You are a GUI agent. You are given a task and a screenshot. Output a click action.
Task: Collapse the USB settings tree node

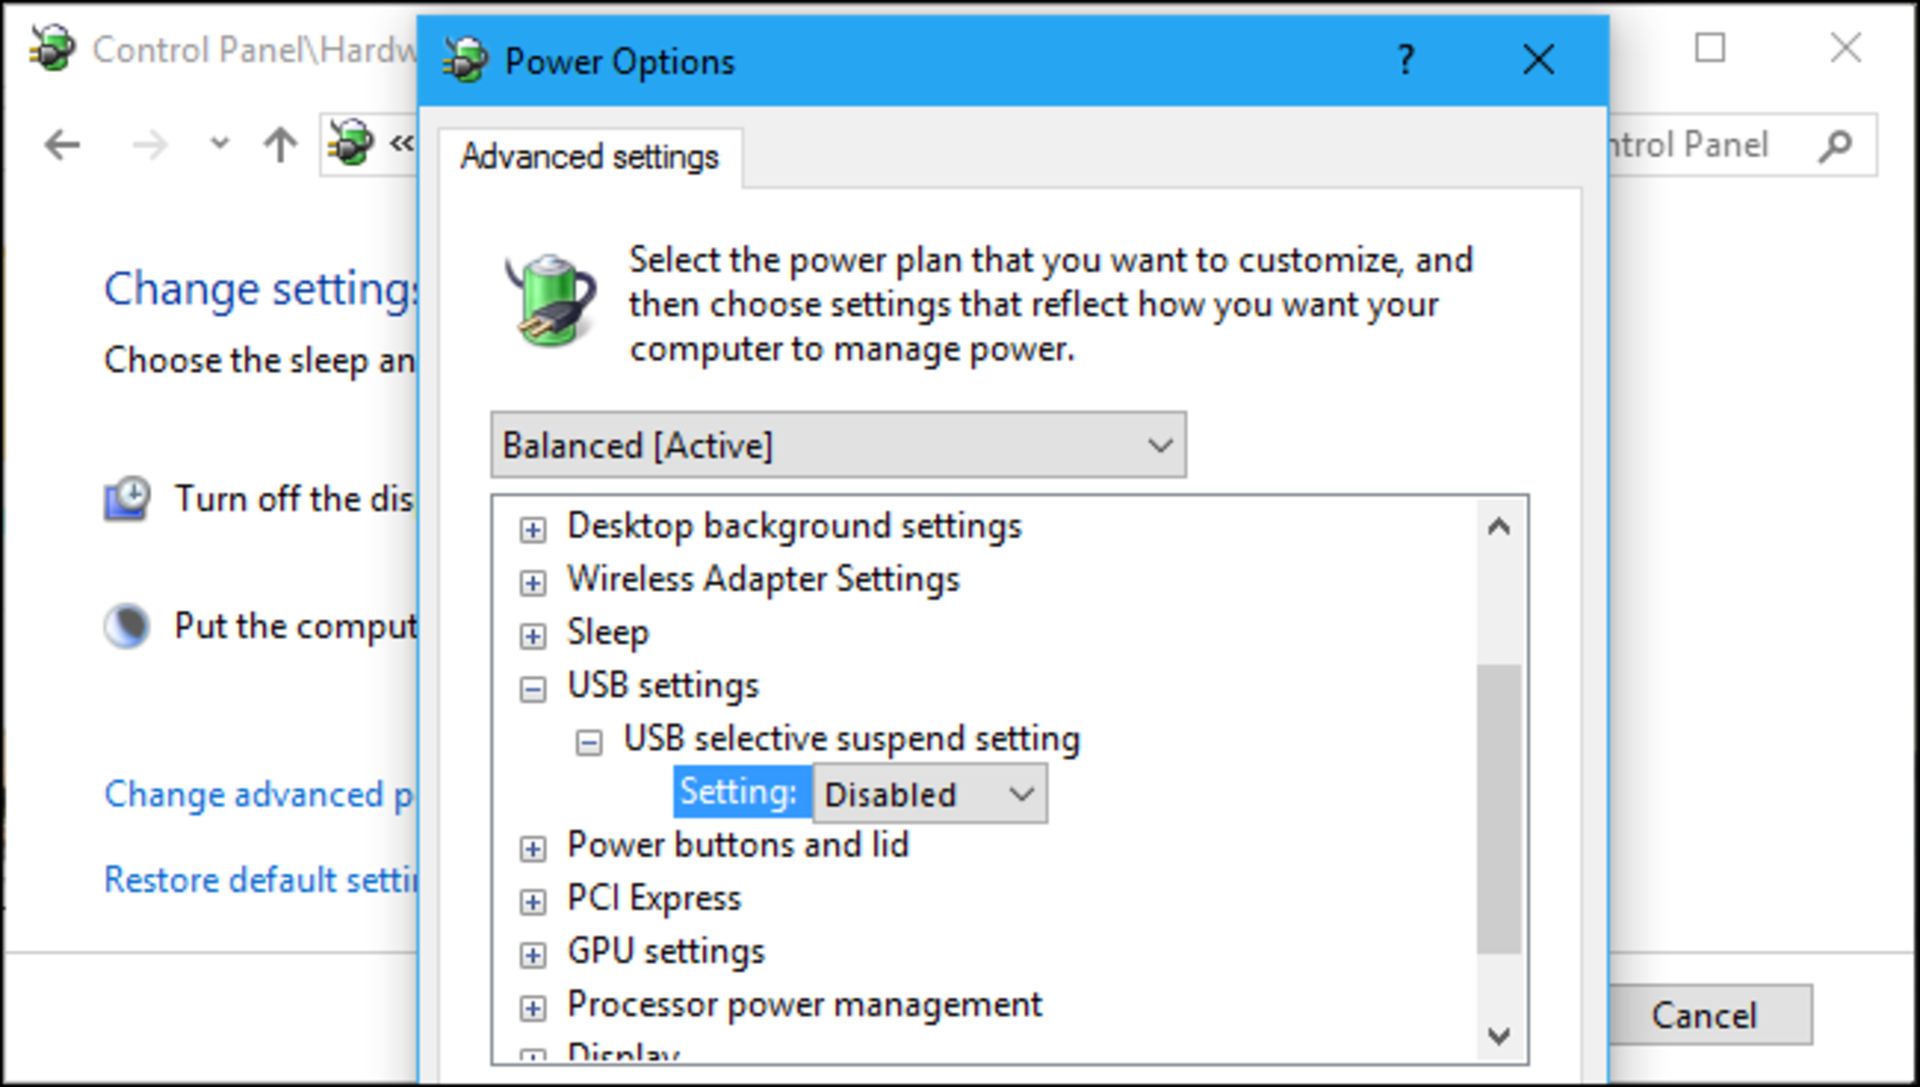click(x=533, y=689)
